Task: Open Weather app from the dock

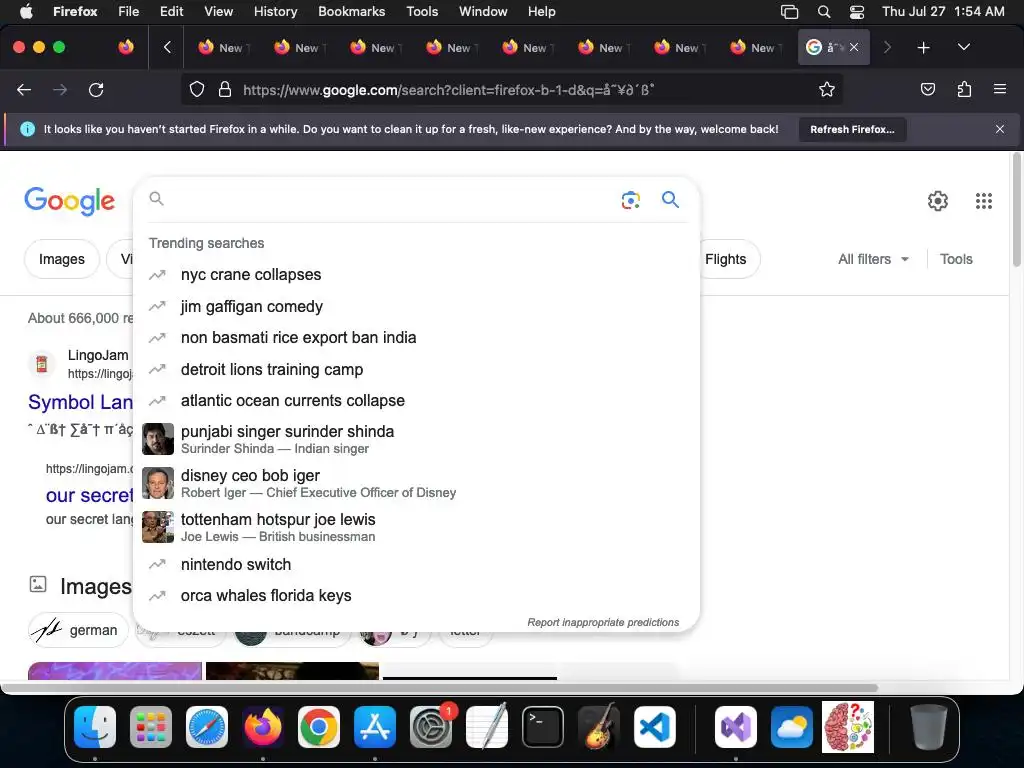Action: point(792,727)
